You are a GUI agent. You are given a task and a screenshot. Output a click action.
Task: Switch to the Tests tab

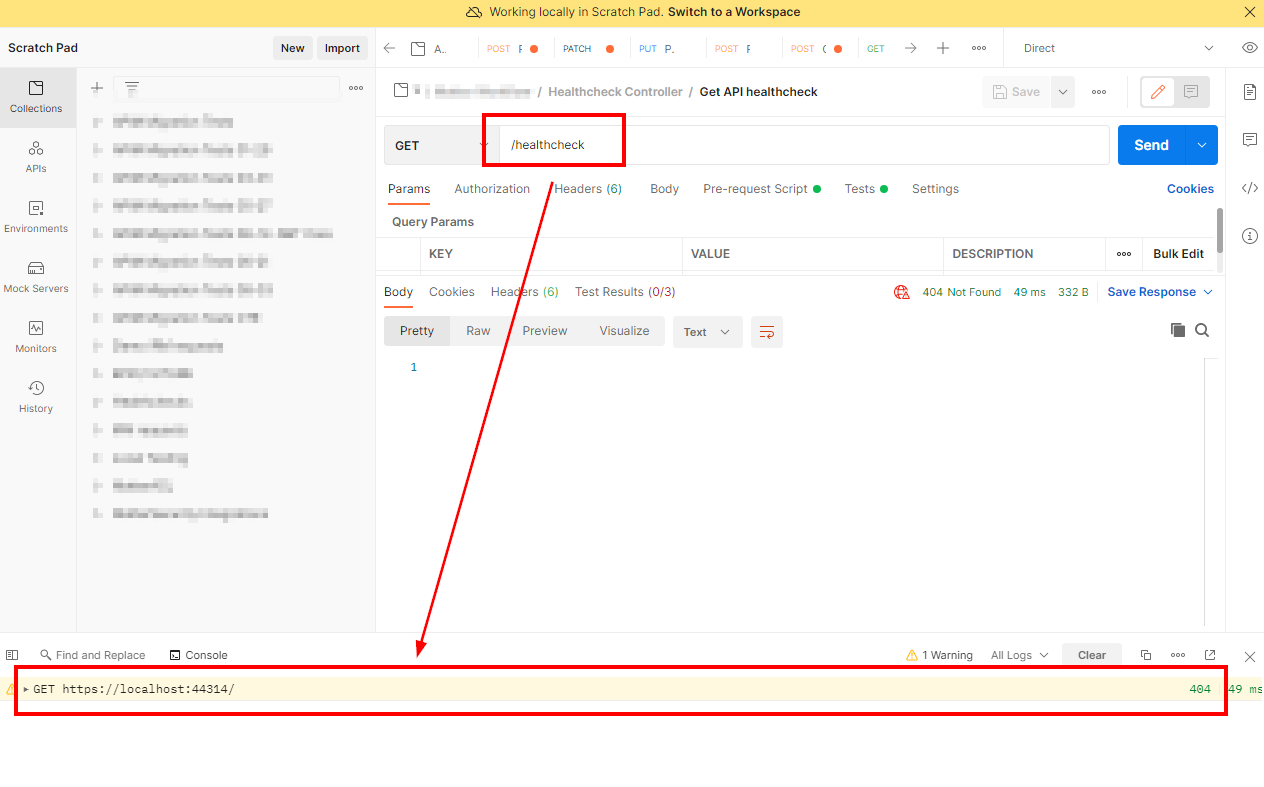point(866,189)
